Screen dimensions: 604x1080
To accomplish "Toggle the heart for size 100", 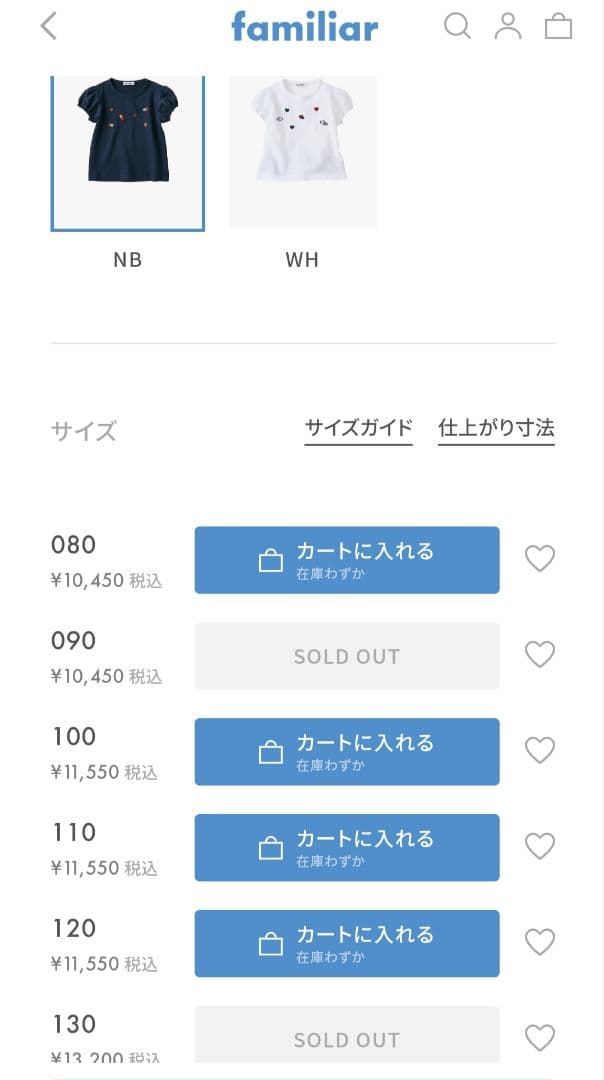I will point(540,750).
